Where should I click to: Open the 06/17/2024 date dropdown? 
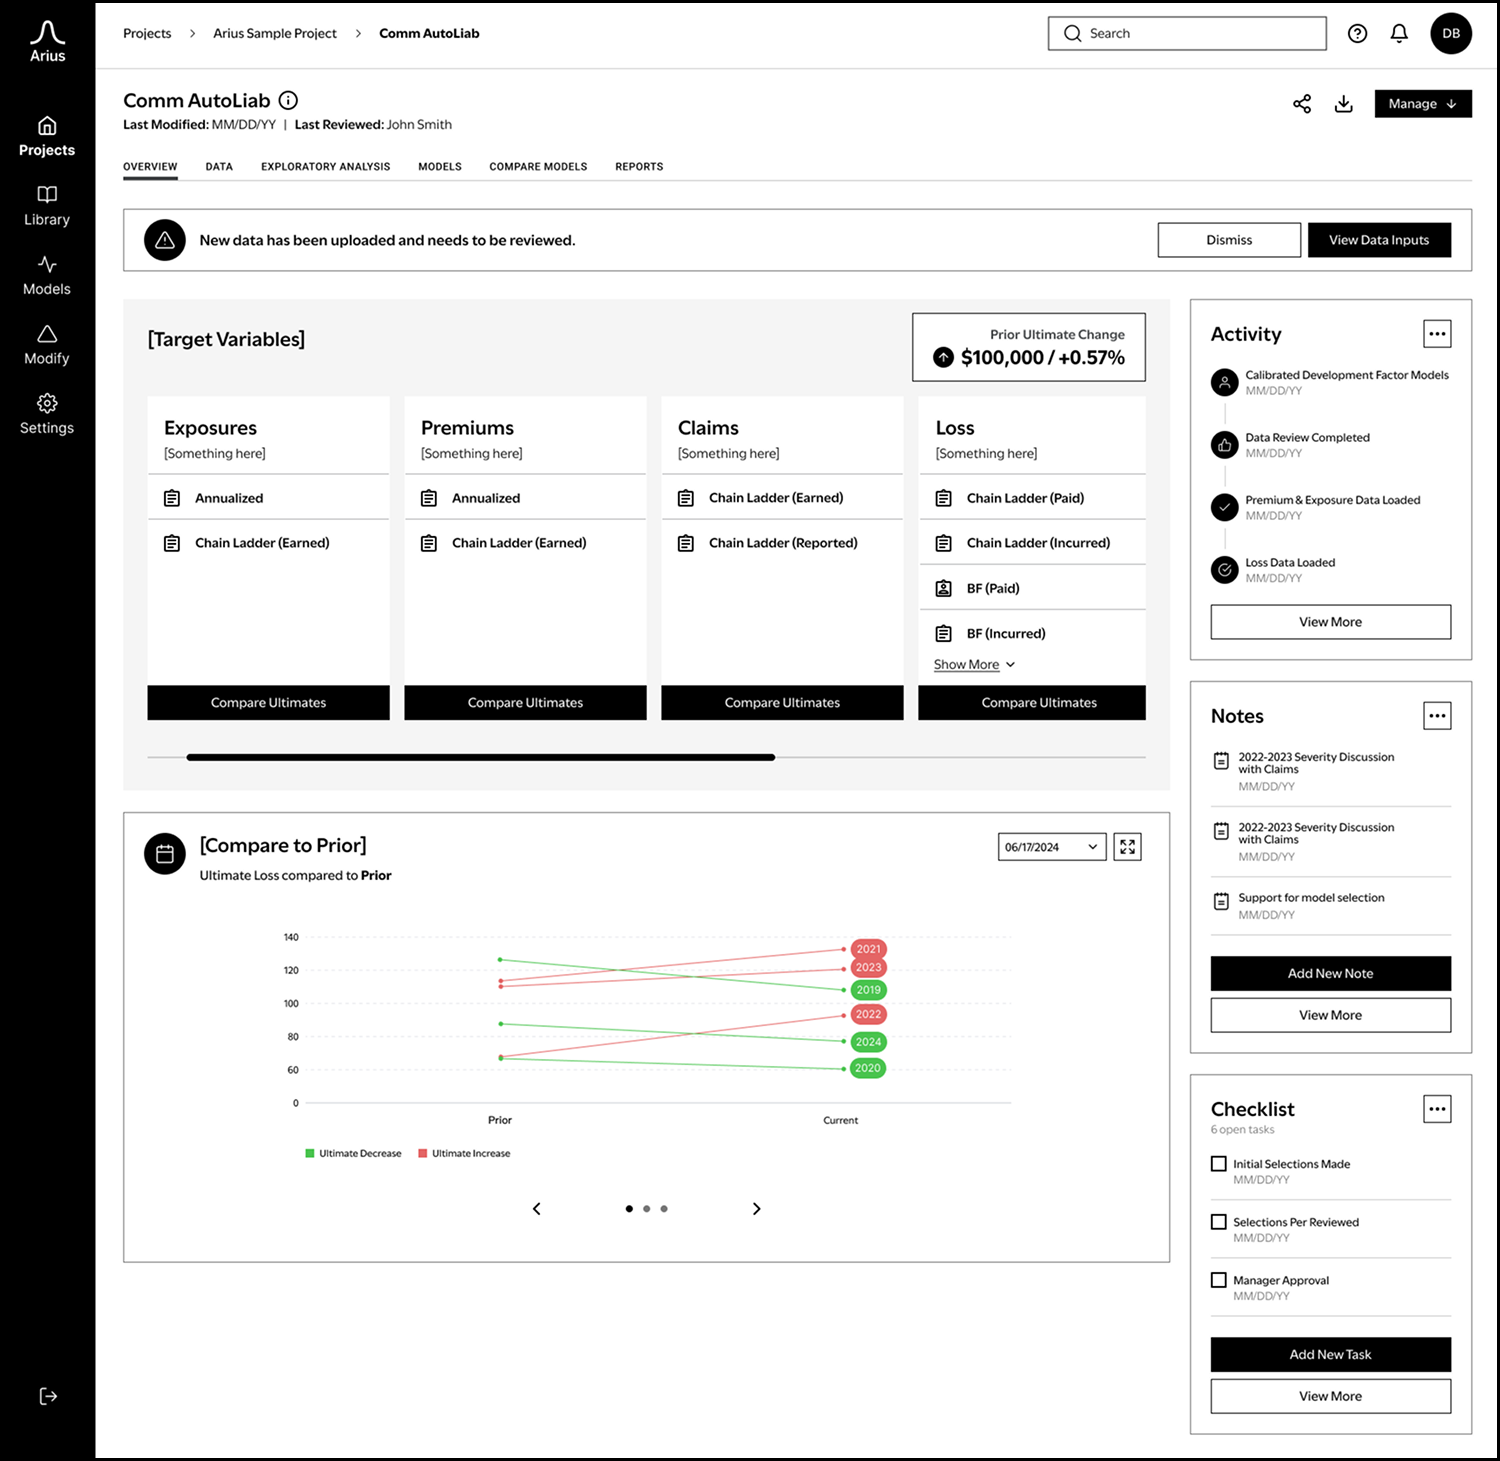coord(1052,847)
